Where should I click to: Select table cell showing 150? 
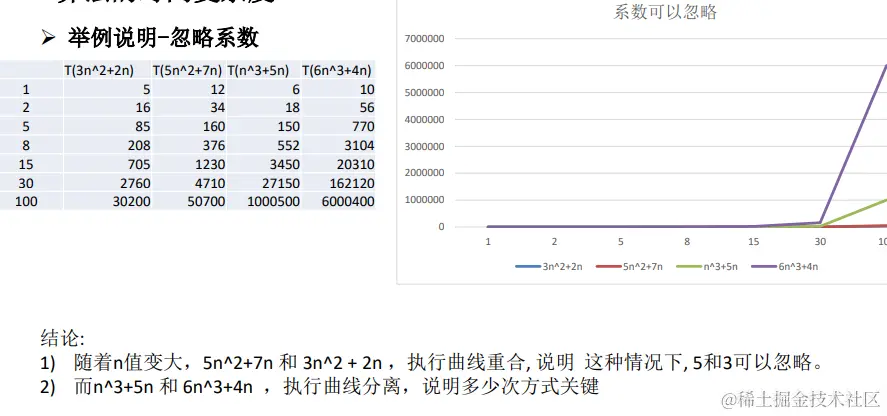coord(289,127)
